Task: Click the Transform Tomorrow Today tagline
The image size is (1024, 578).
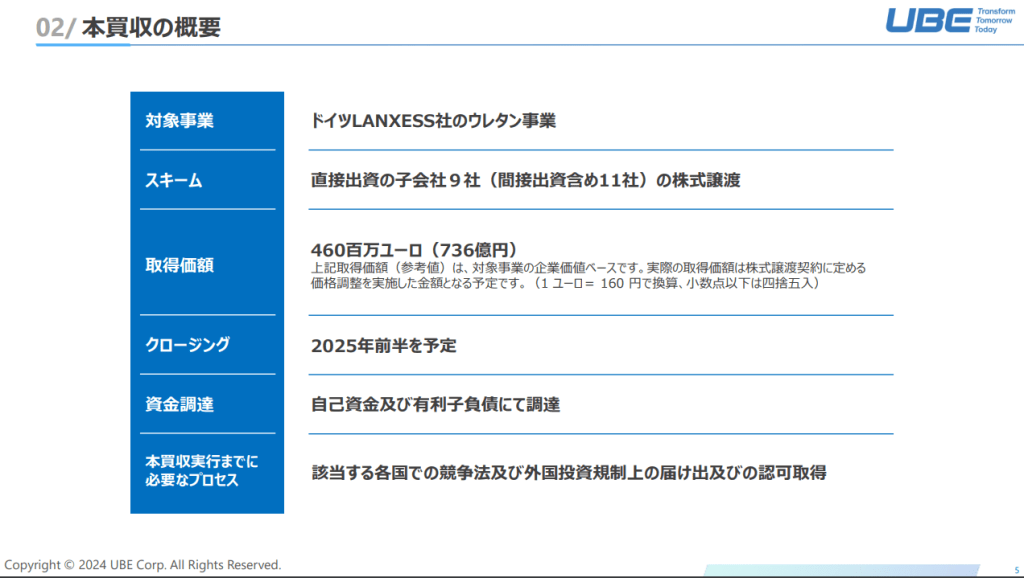Action: click(x=994, y=21)
